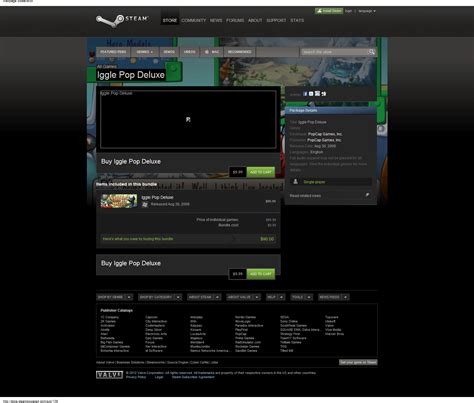Open the Support tab
The width and height of the screenshot is (474, 403).
(276, 20)
